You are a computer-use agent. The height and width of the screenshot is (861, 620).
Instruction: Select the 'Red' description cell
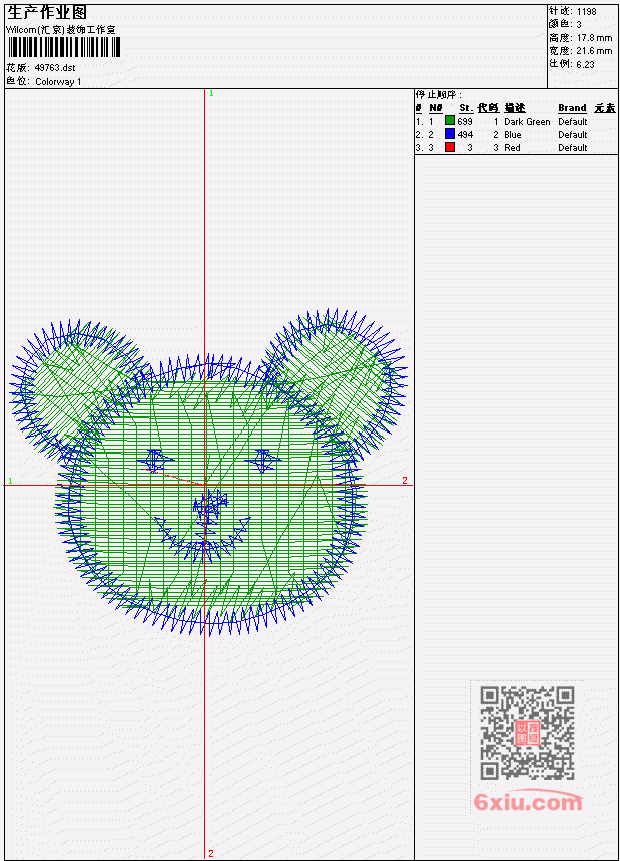tap(512, 148)
